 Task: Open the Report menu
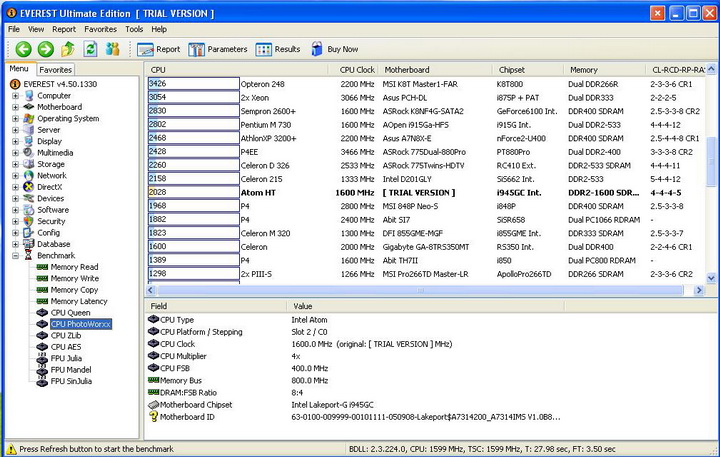click(64, 29)
